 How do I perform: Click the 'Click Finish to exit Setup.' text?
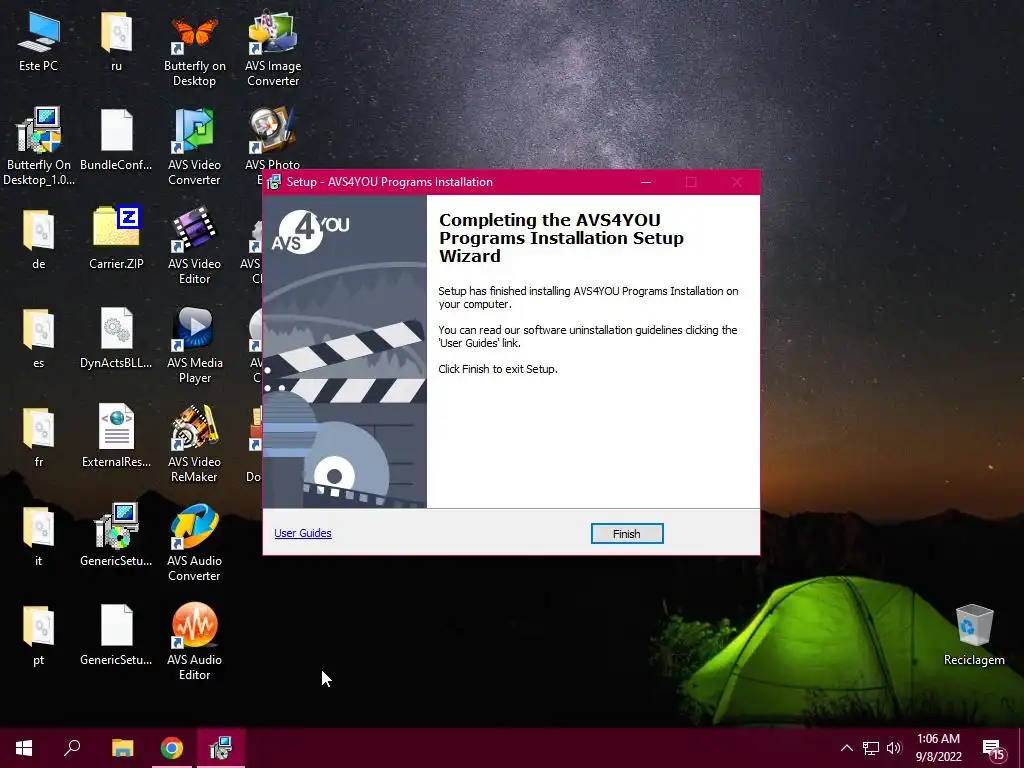(x=498, y=369)
